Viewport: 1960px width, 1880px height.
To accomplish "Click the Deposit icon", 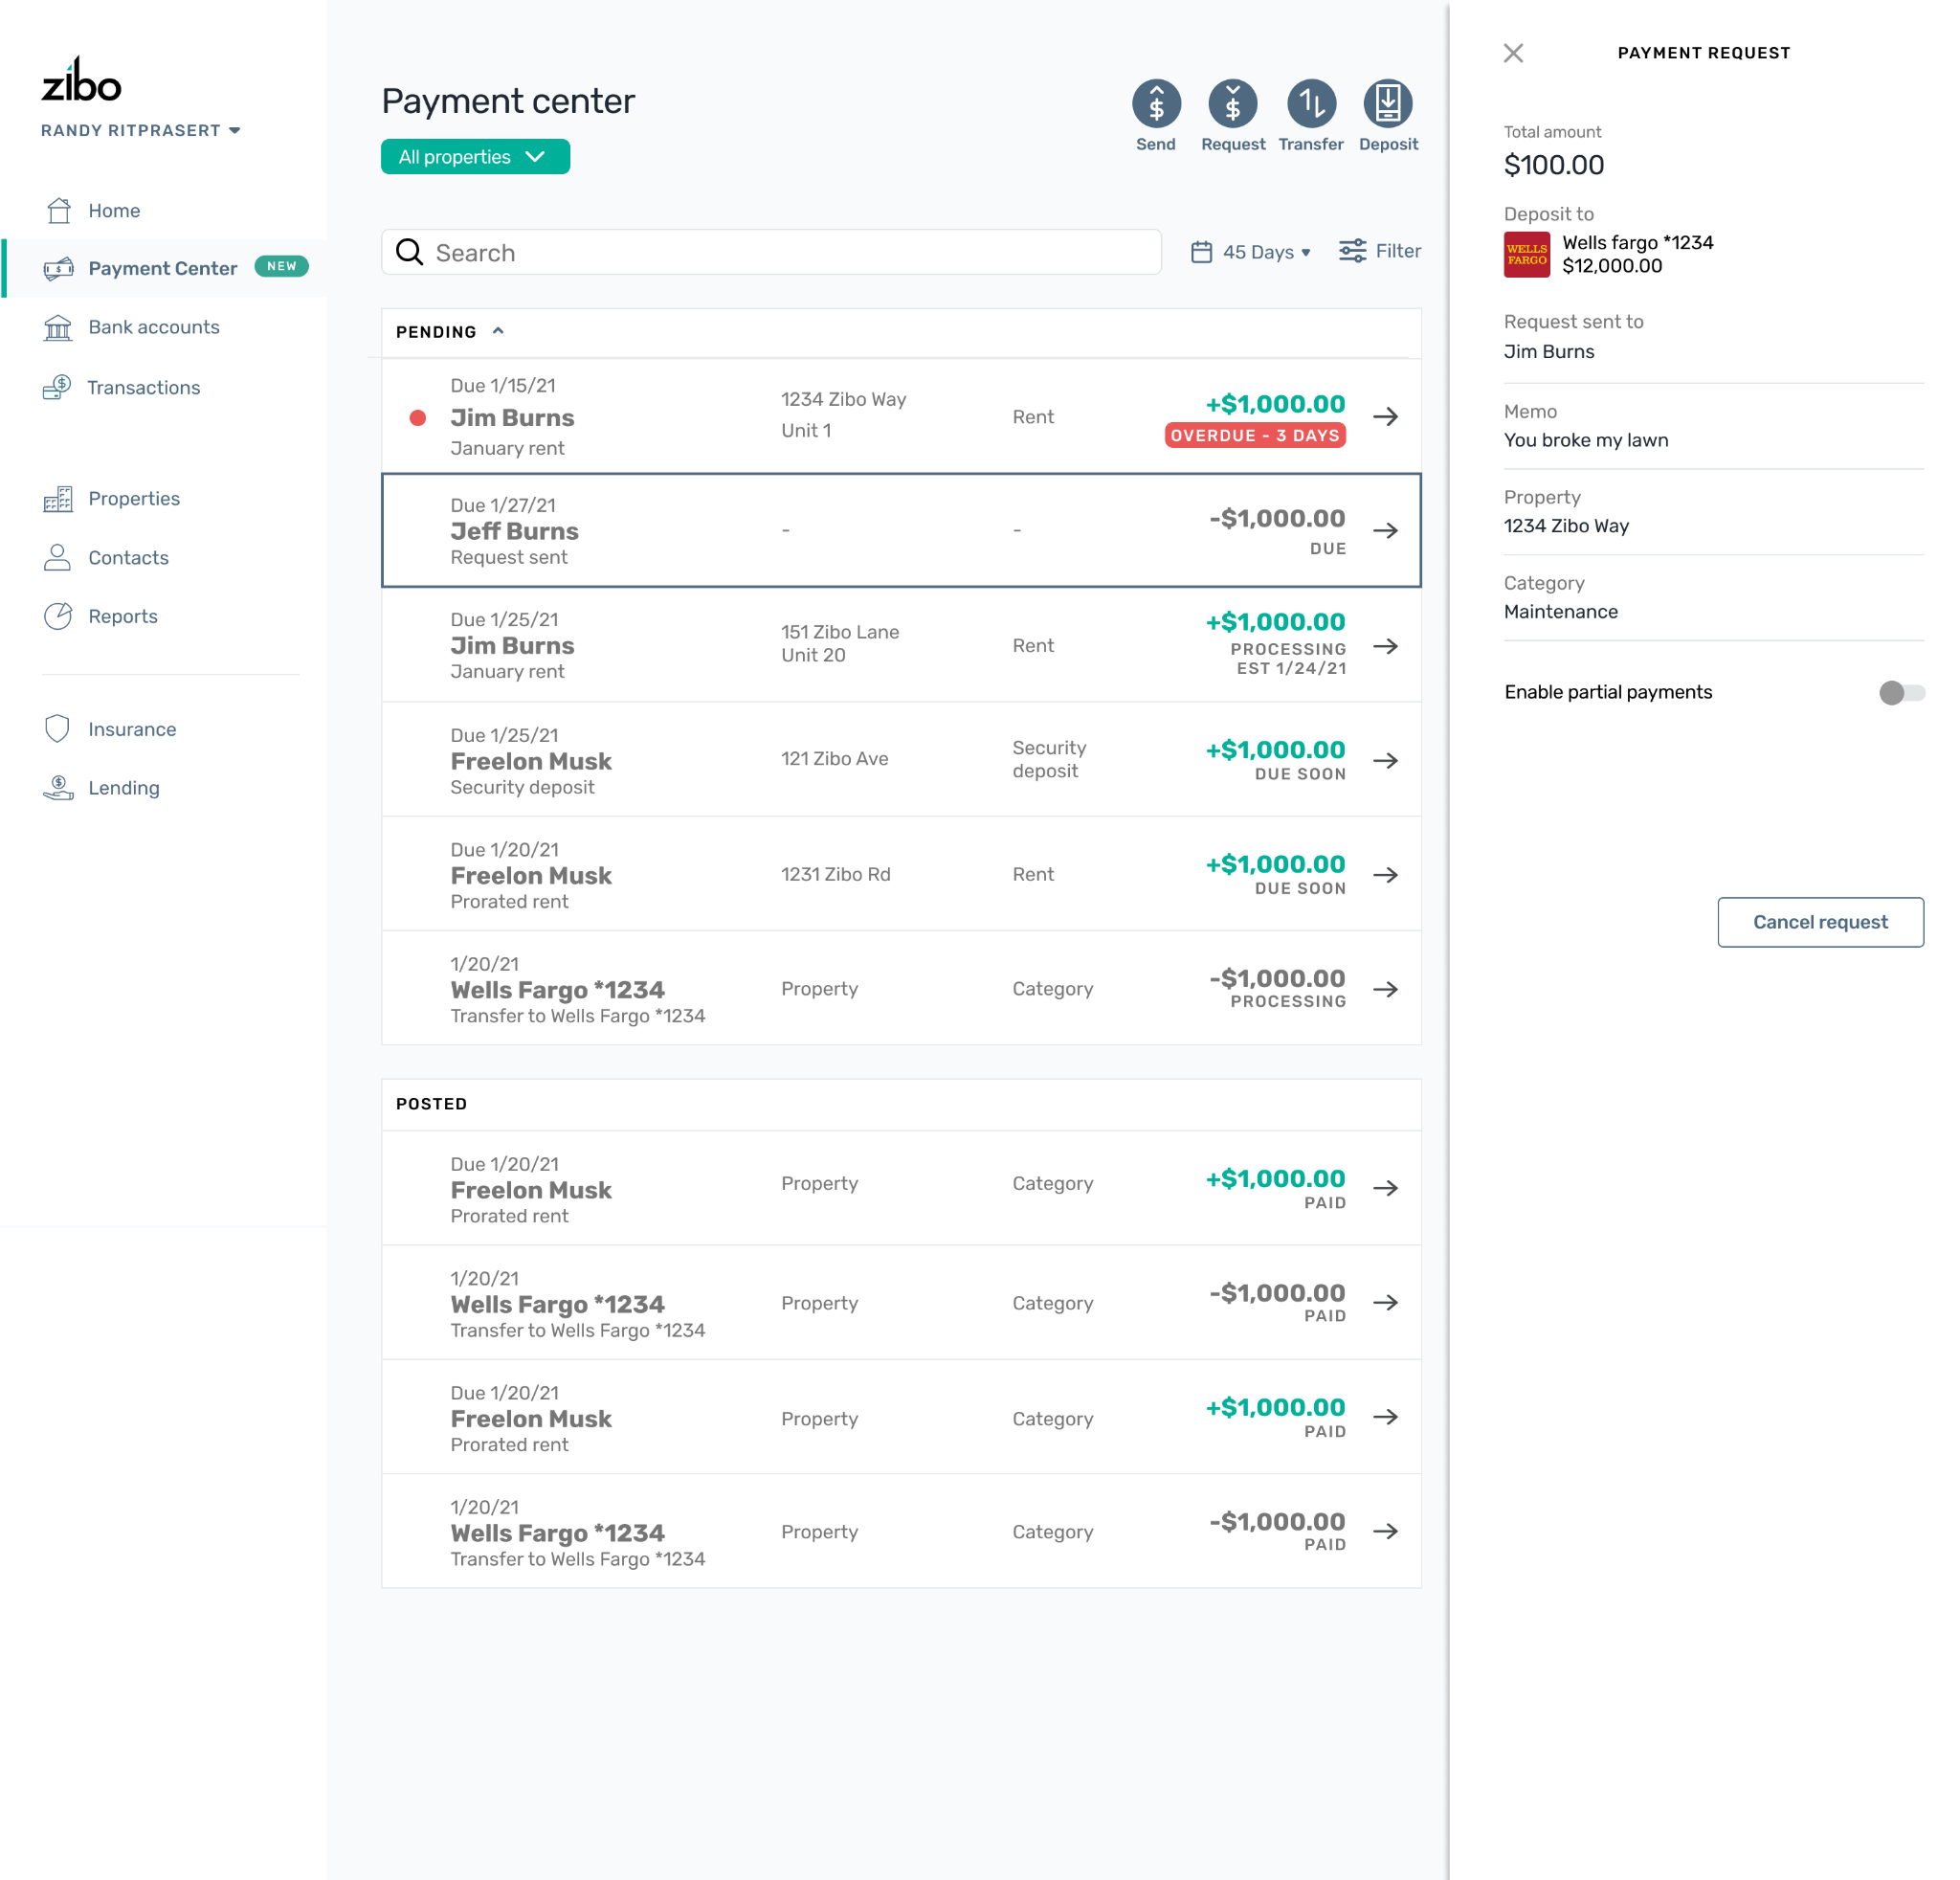I will pos(1388,104).
